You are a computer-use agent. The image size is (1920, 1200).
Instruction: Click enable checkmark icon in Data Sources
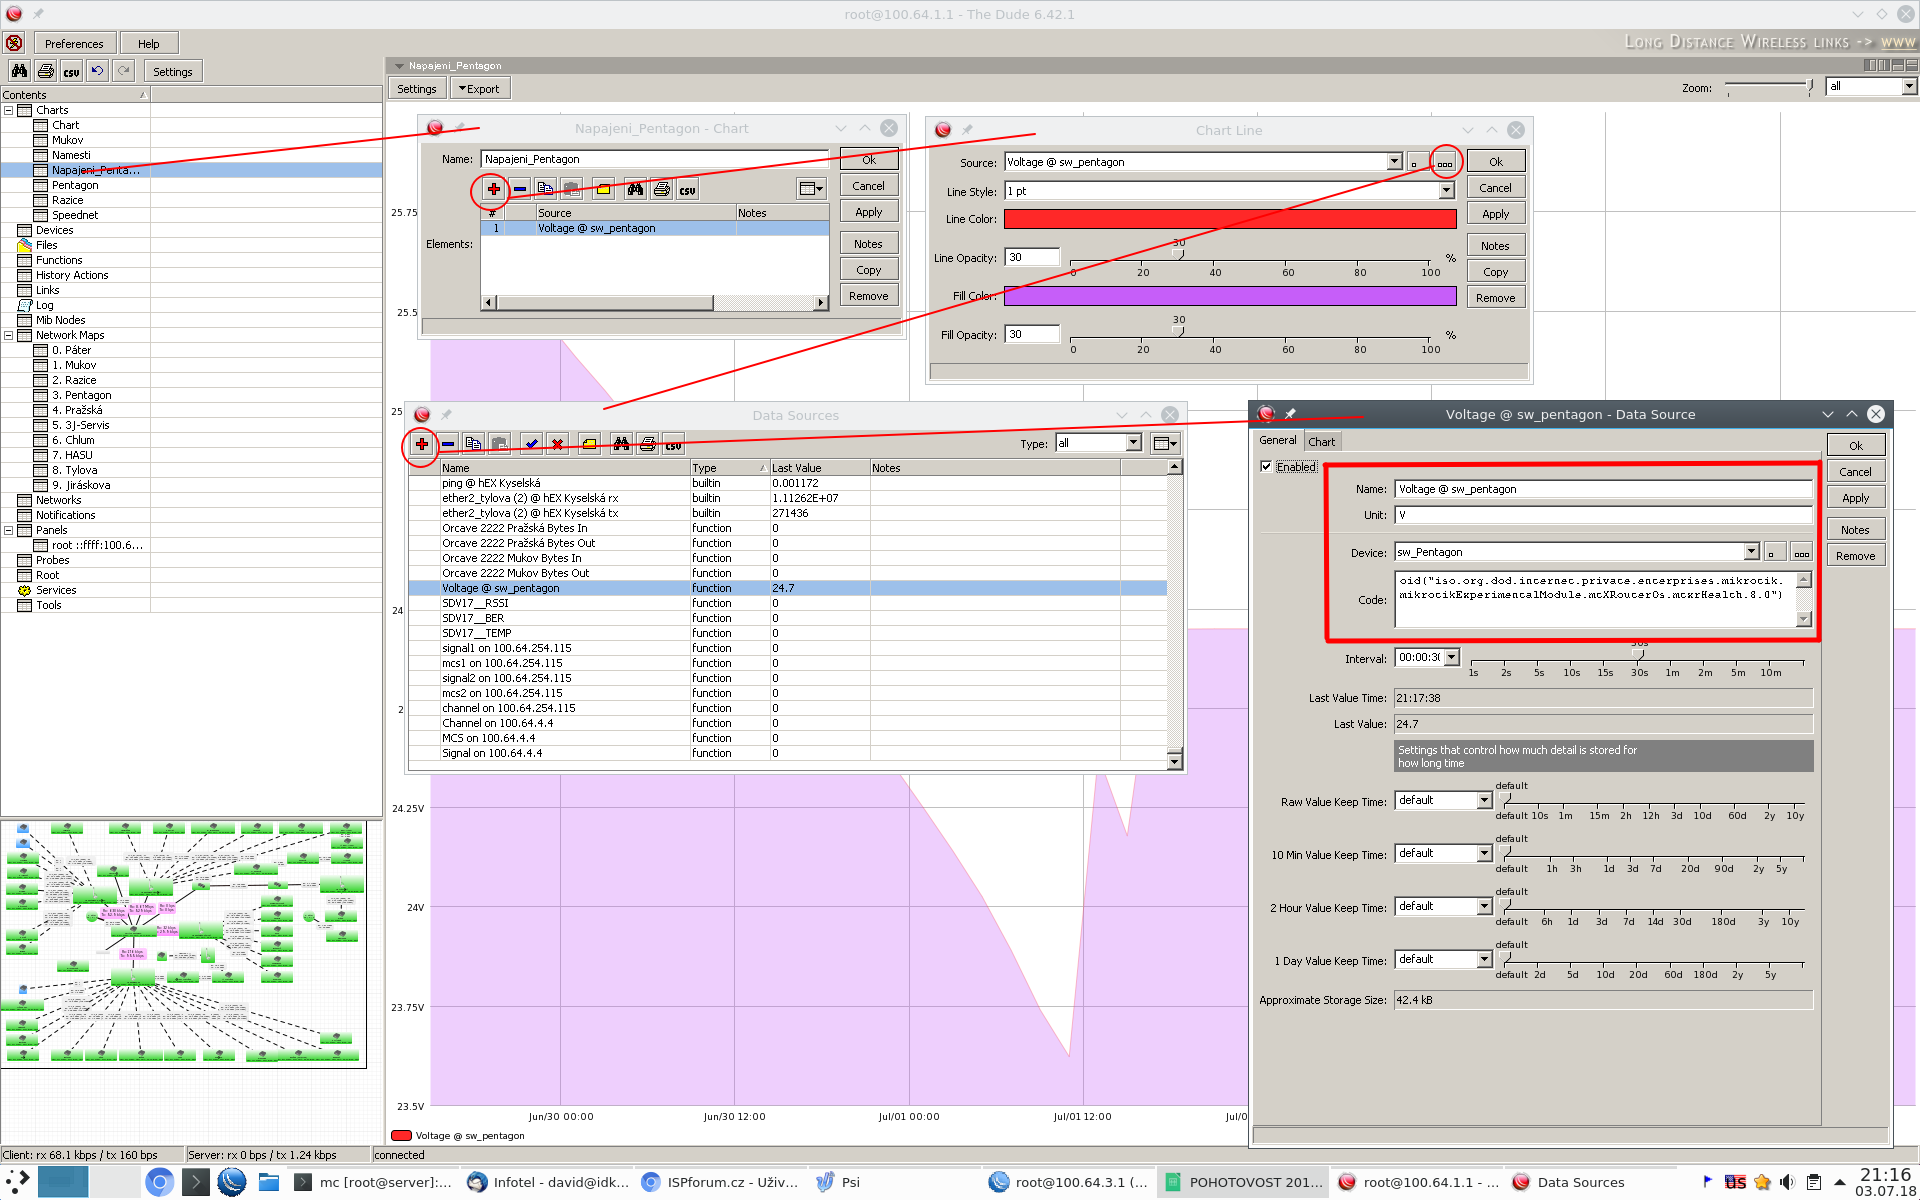(532, 444)
